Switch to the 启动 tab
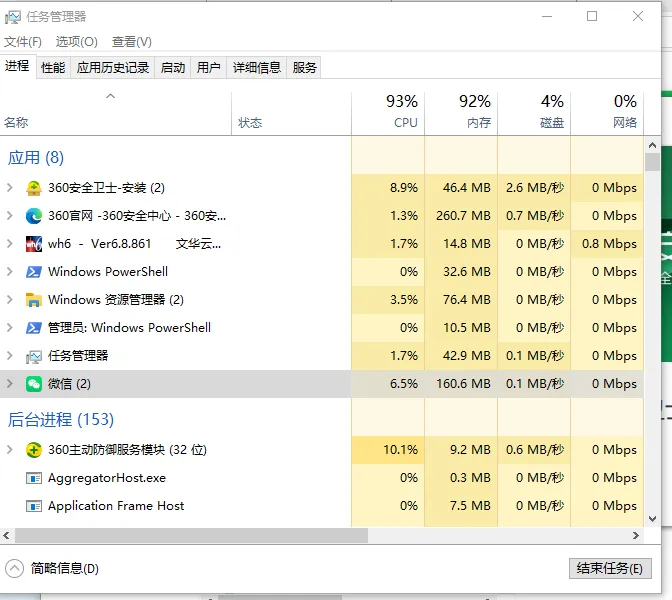Screen dimensions: 672x600 [173, 67]
